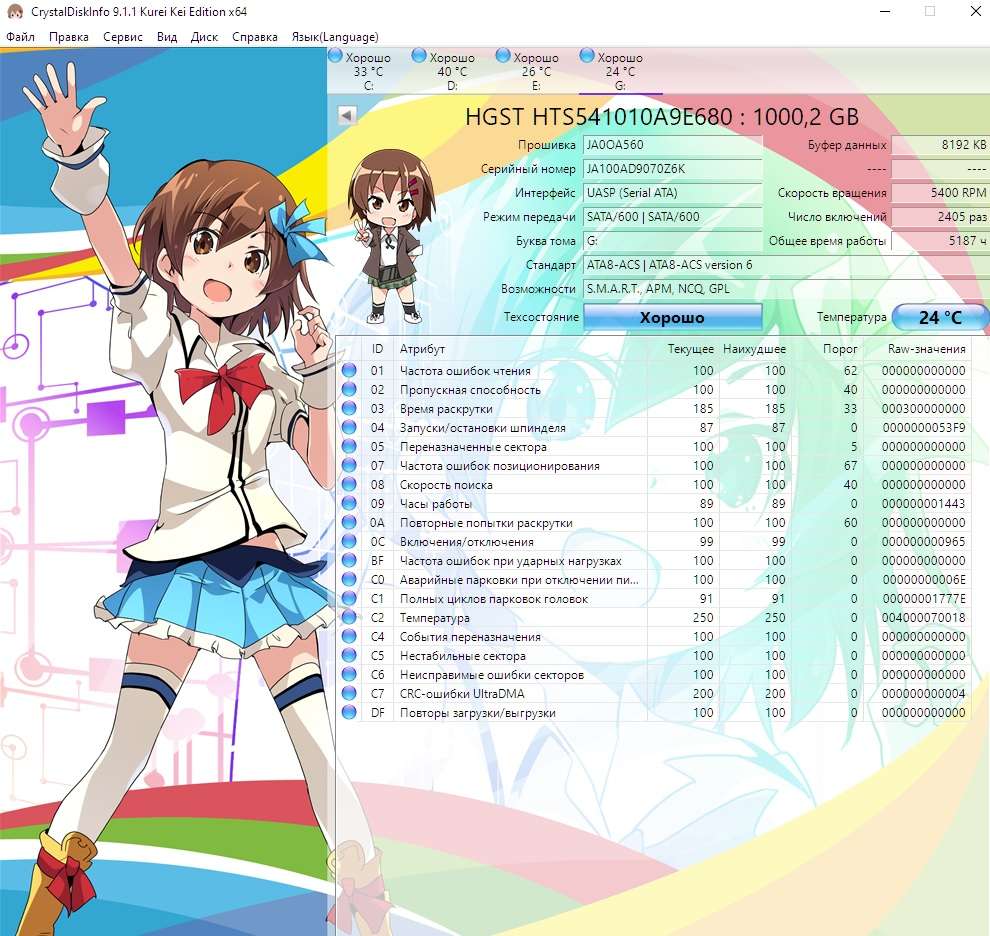Image resolution: width=990 pixels, height=936 pixels.
Task: Open the Файл menu
Action: (20, 37)
